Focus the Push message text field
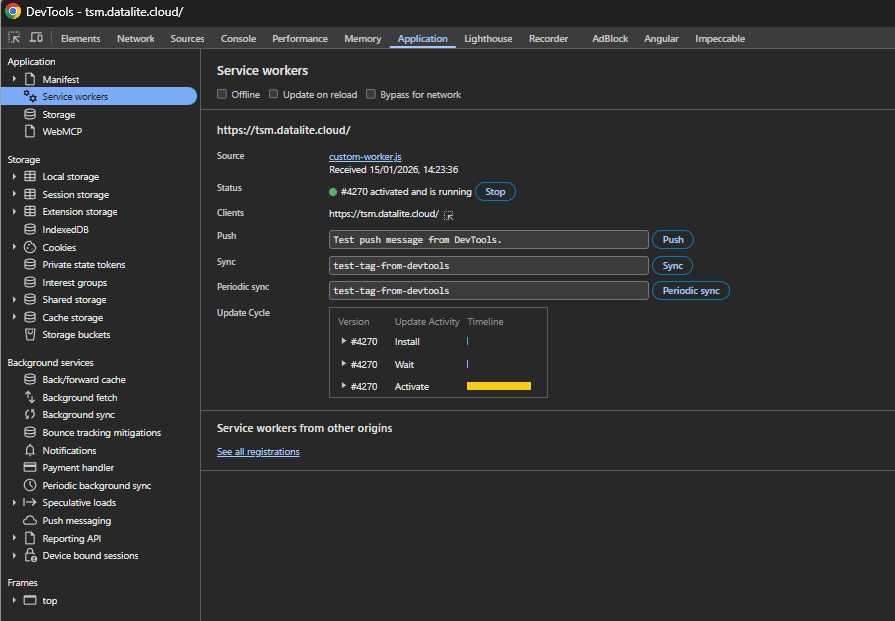Viewport: 895px width, 621px height. click(x=489, y=240)
